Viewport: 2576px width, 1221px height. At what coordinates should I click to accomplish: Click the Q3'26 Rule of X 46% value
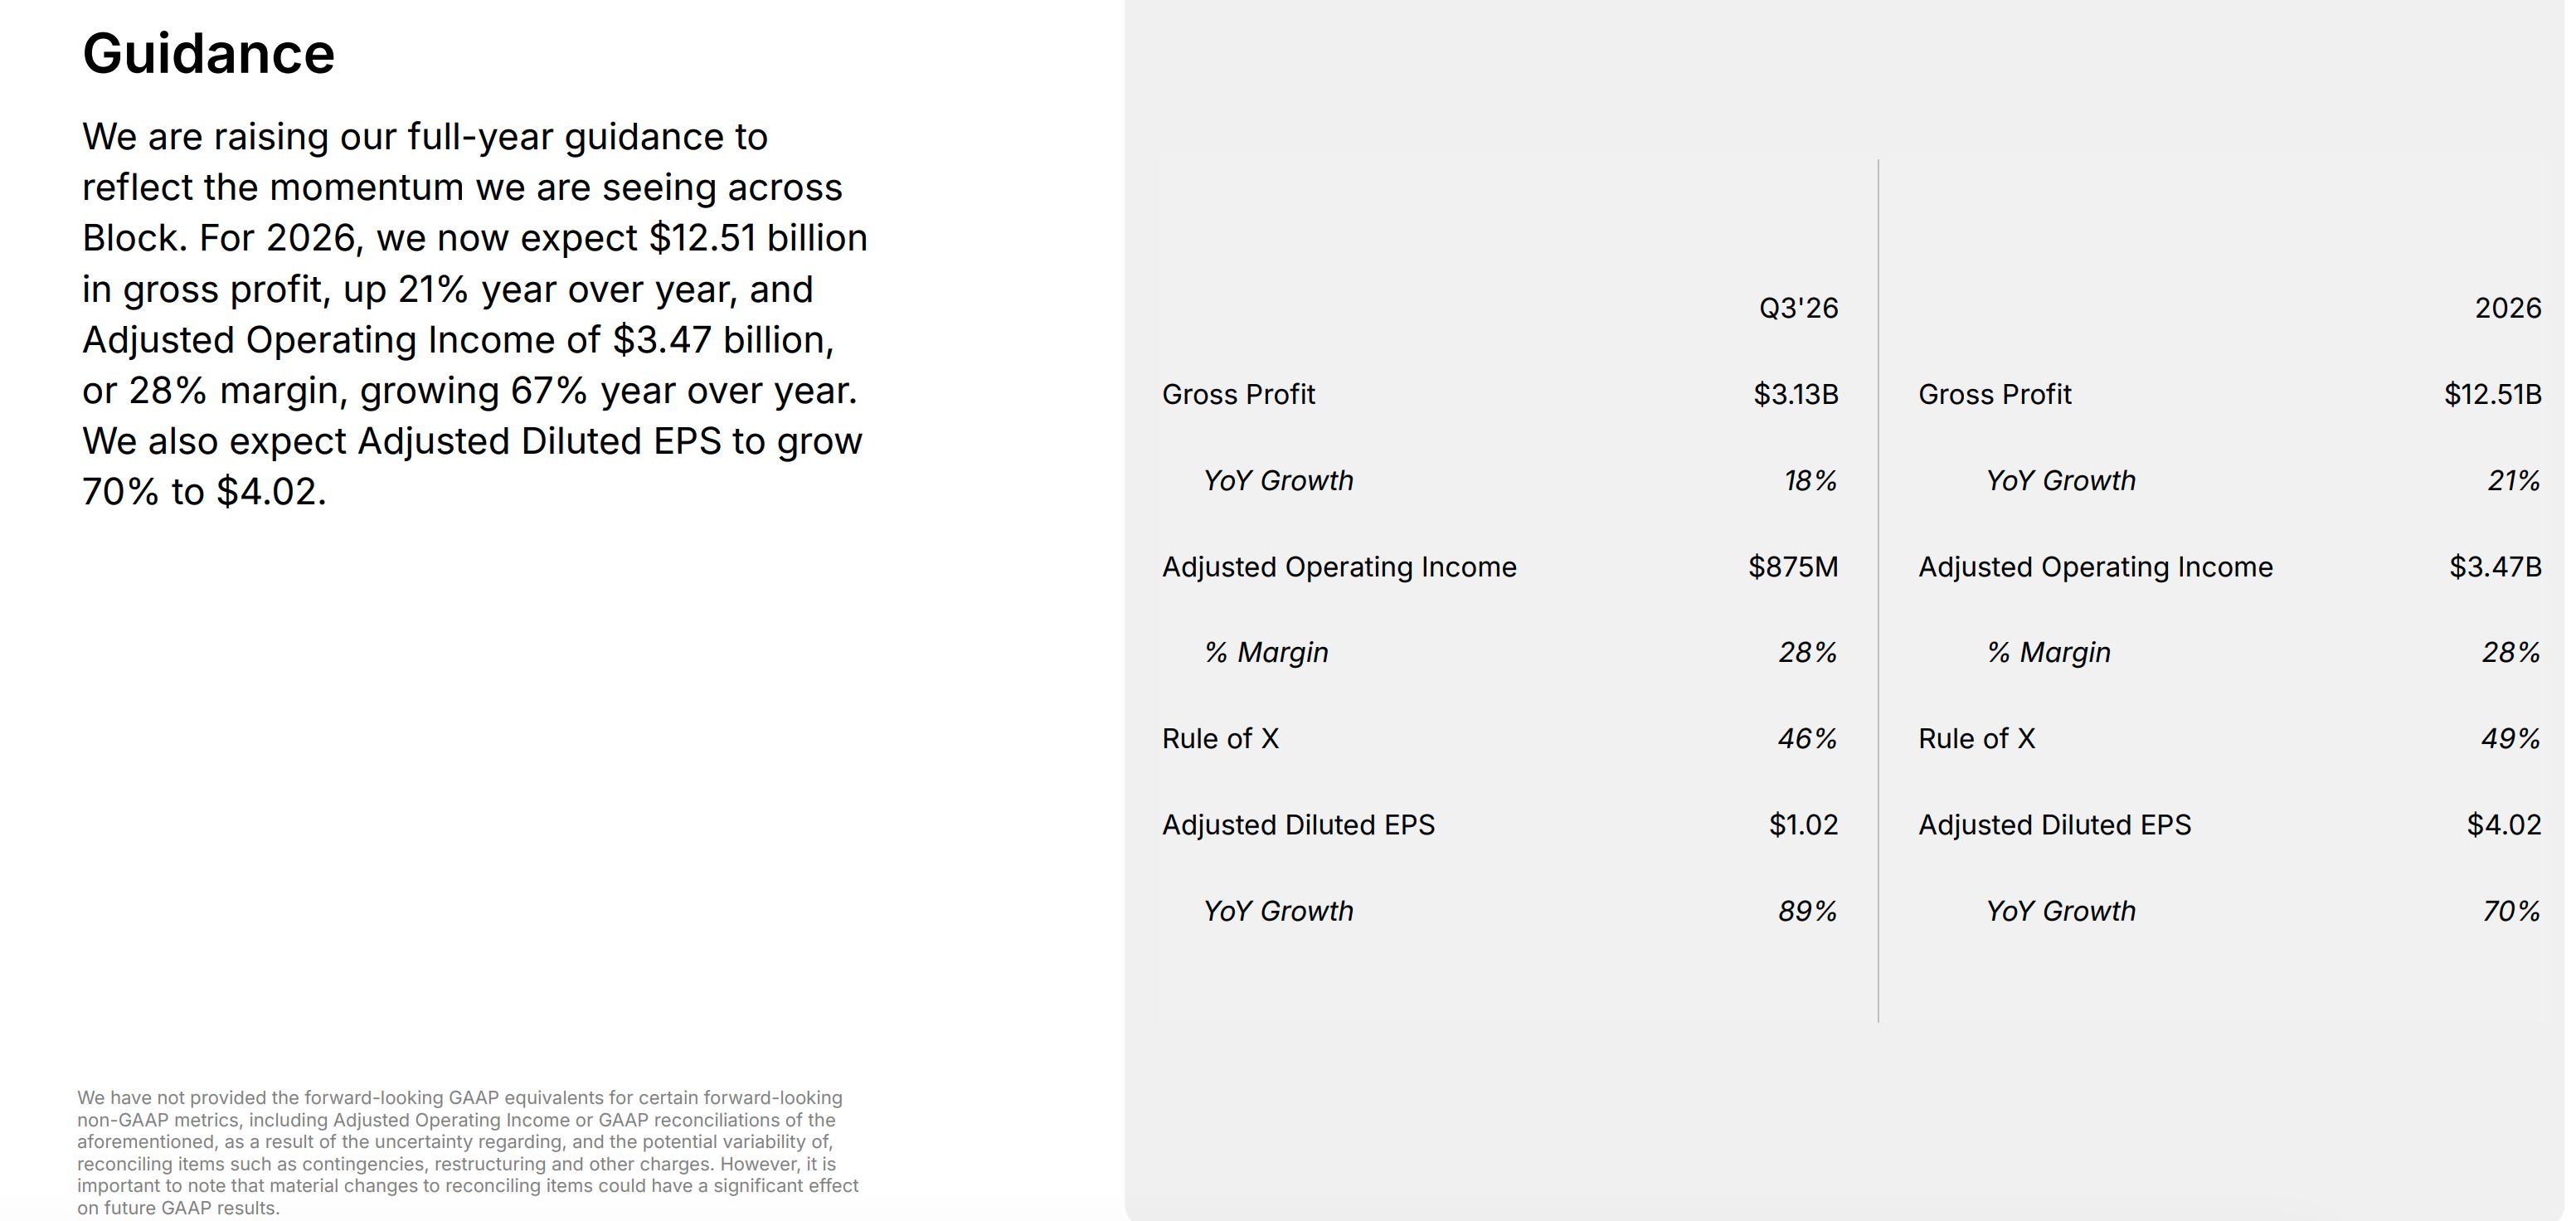coord(1807,739)
